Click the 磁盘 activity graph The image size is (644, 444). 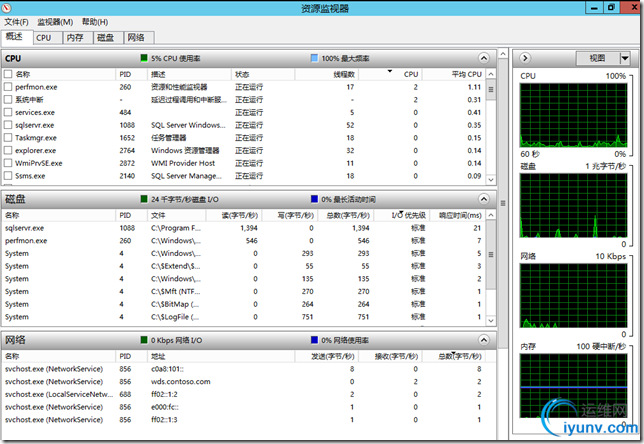pos(573,205)
